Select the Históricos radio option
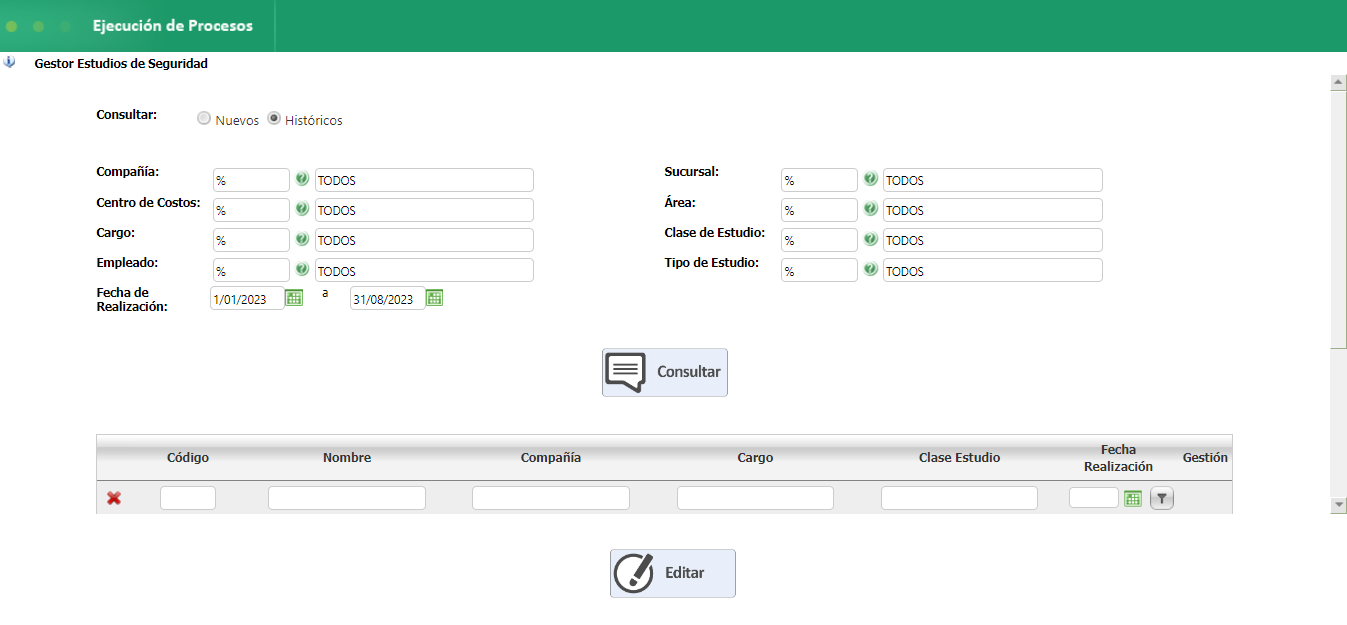 point(274,118)
